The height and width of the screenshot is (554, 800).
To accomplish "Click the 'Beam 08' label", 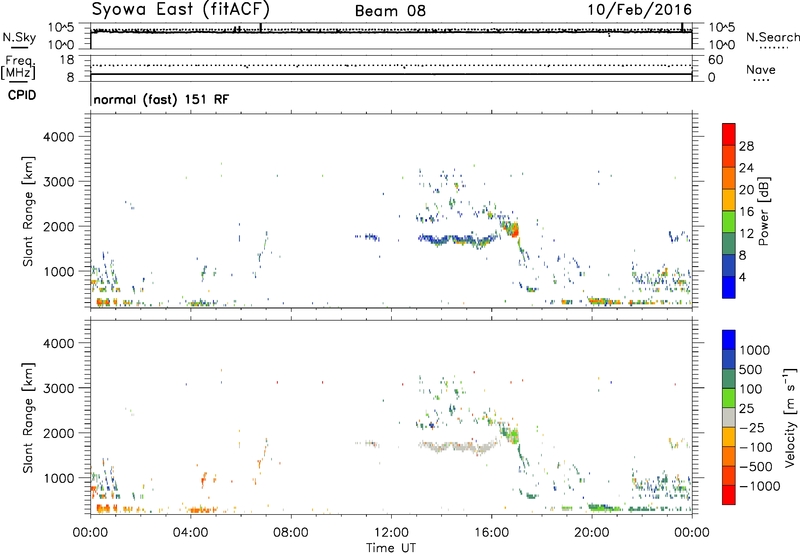I will coord(390,11).
